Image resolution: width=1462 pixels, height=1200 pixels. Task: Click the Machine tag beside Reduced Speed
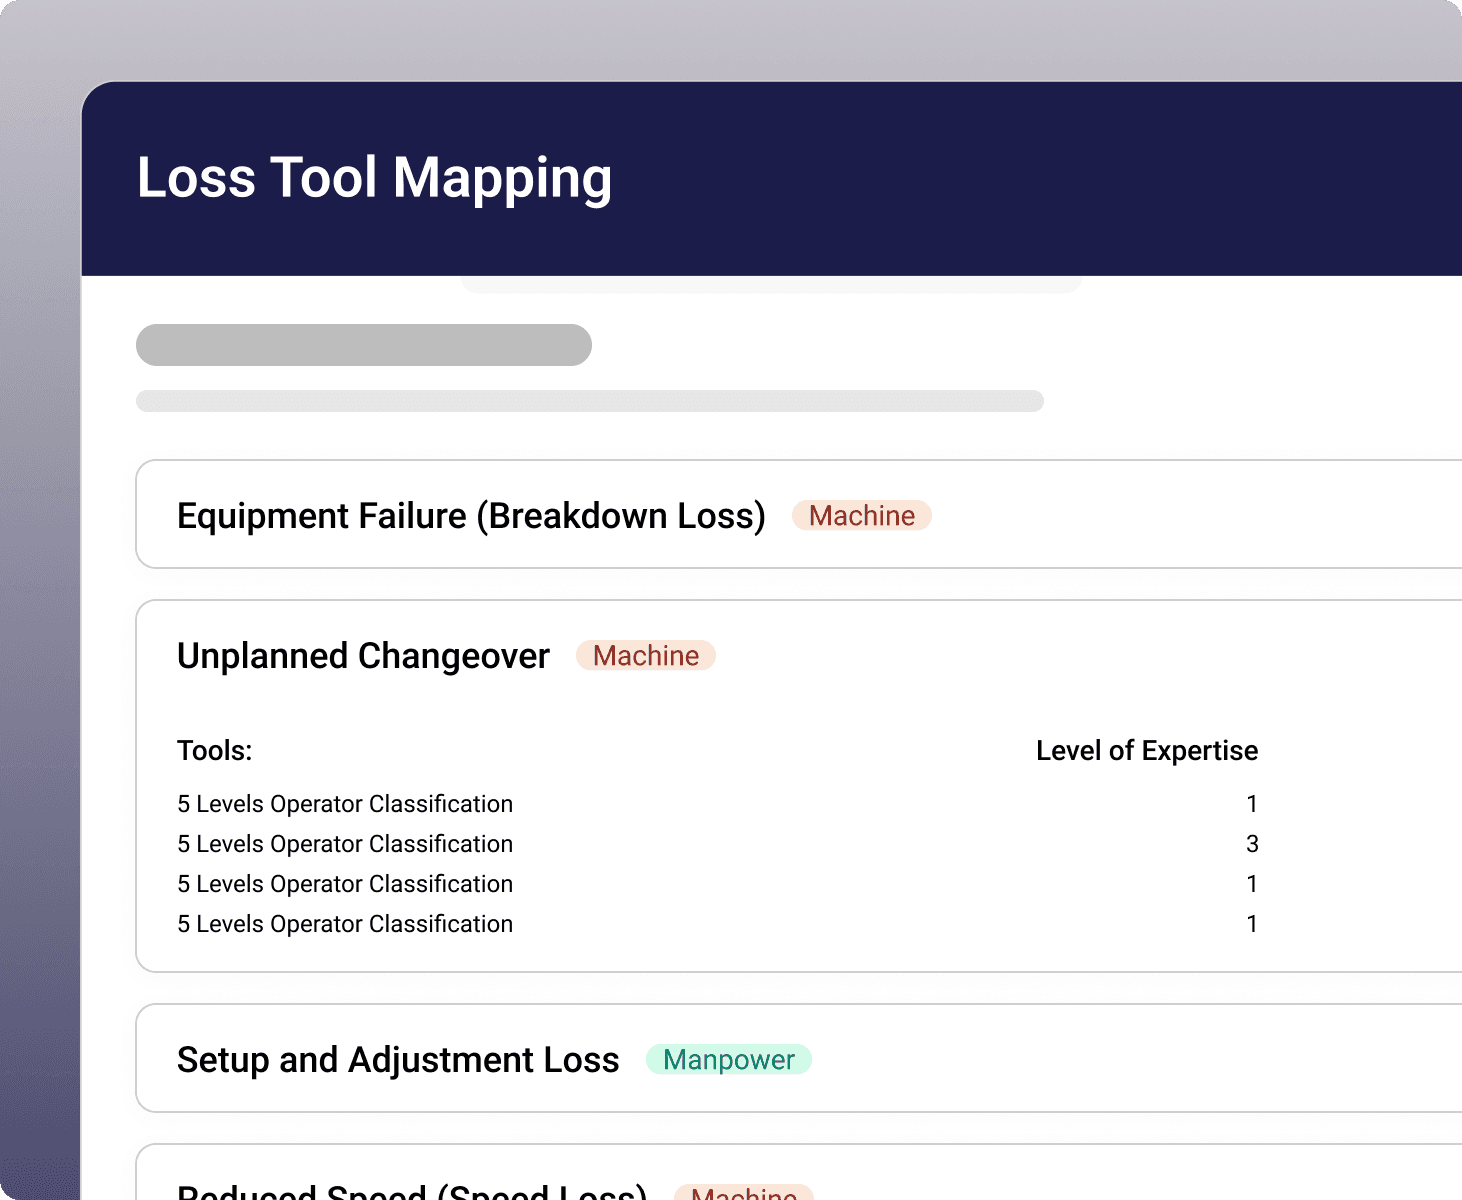coord(743,1191)
